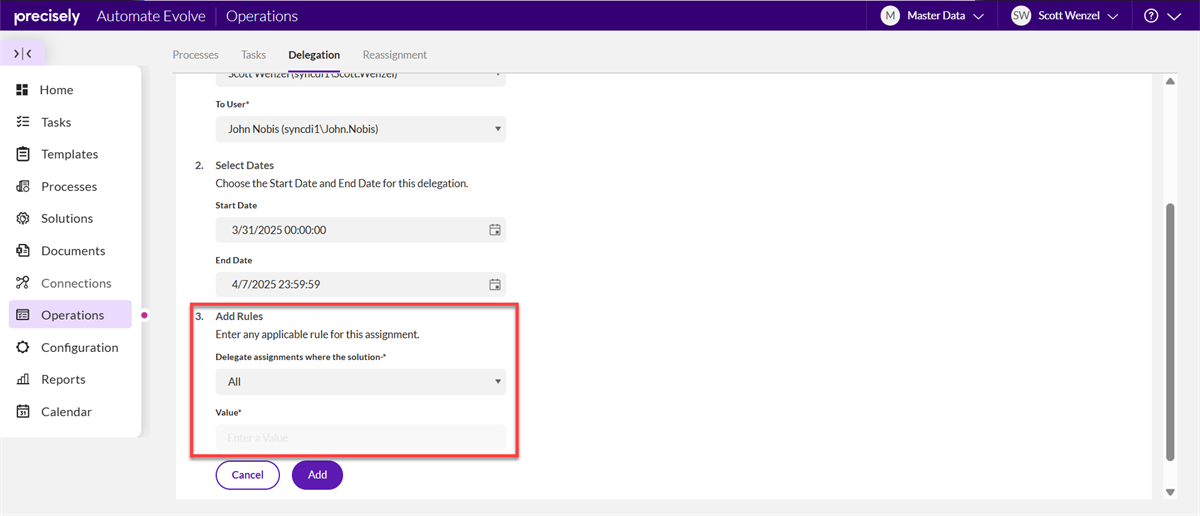1200x516 pixels.
Task: Click the Value input field
Action: coord(361,437)
